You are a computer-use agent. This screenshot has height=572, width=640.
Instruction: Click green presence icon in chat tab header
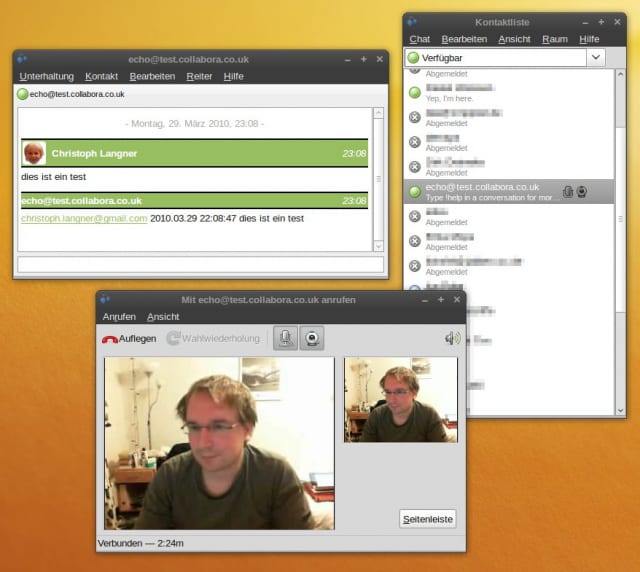tap(22, 94)
